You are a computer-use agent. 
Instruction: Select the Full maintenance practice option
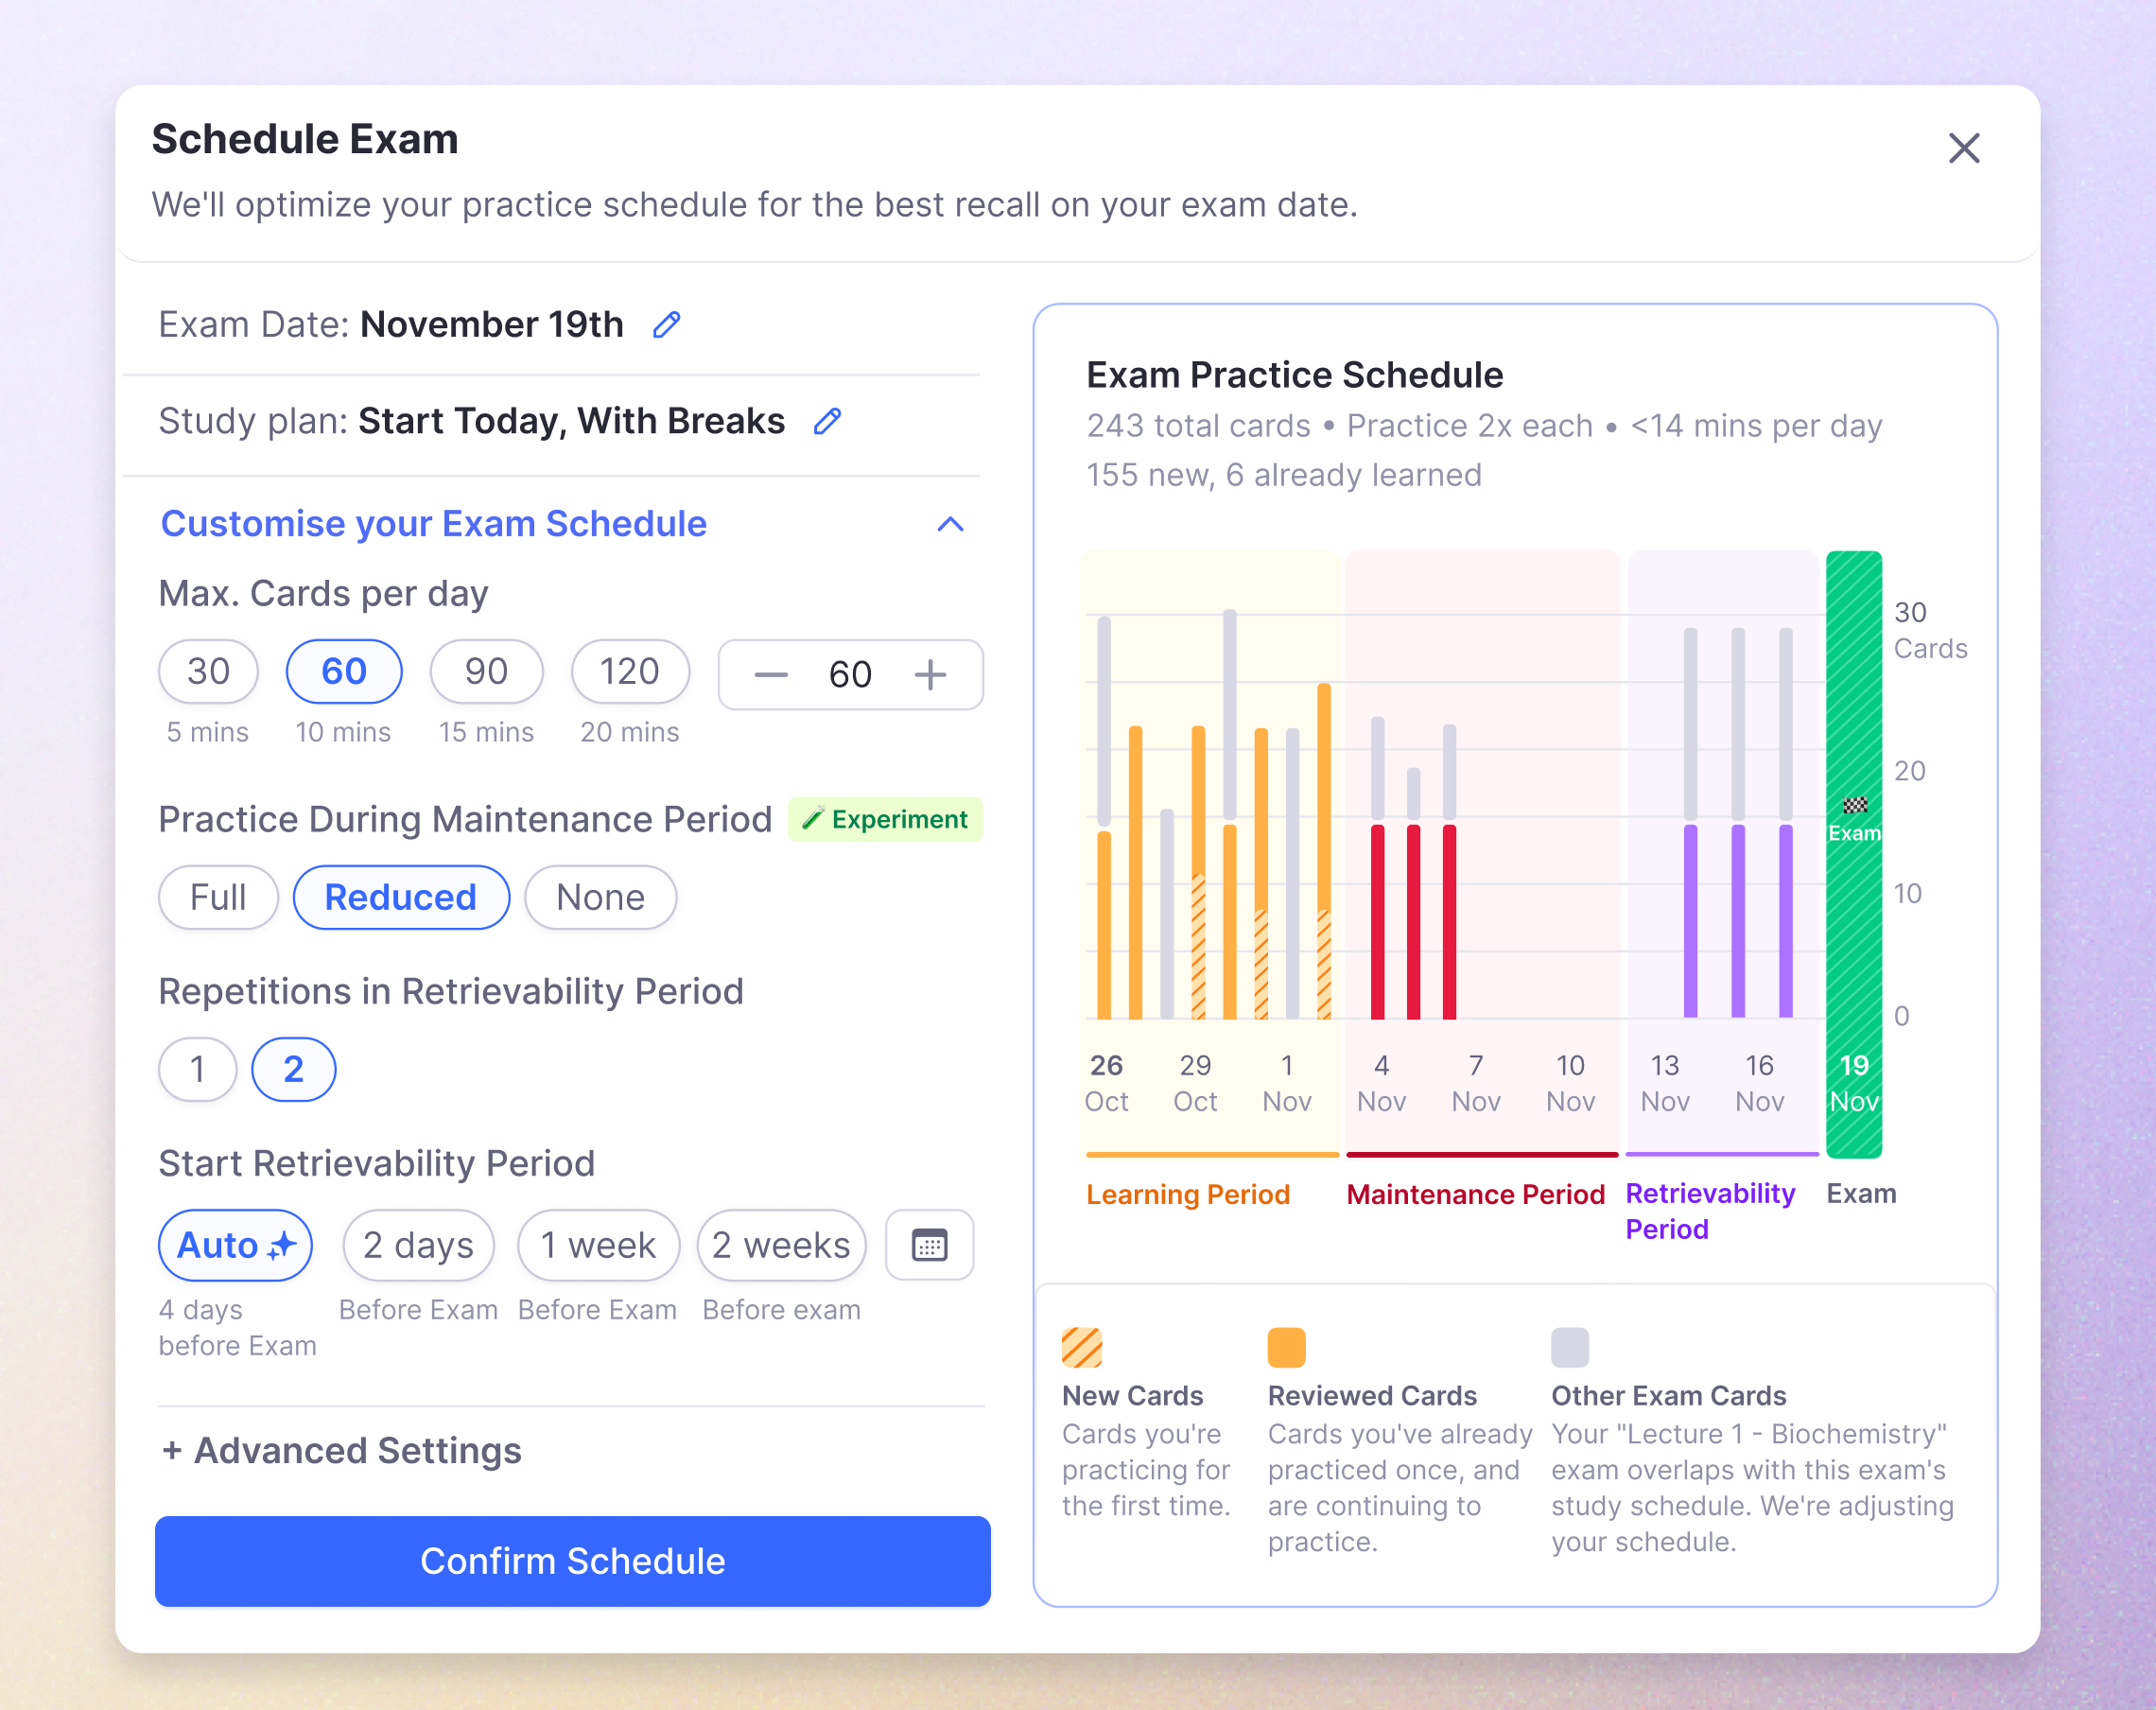(217, 897)
